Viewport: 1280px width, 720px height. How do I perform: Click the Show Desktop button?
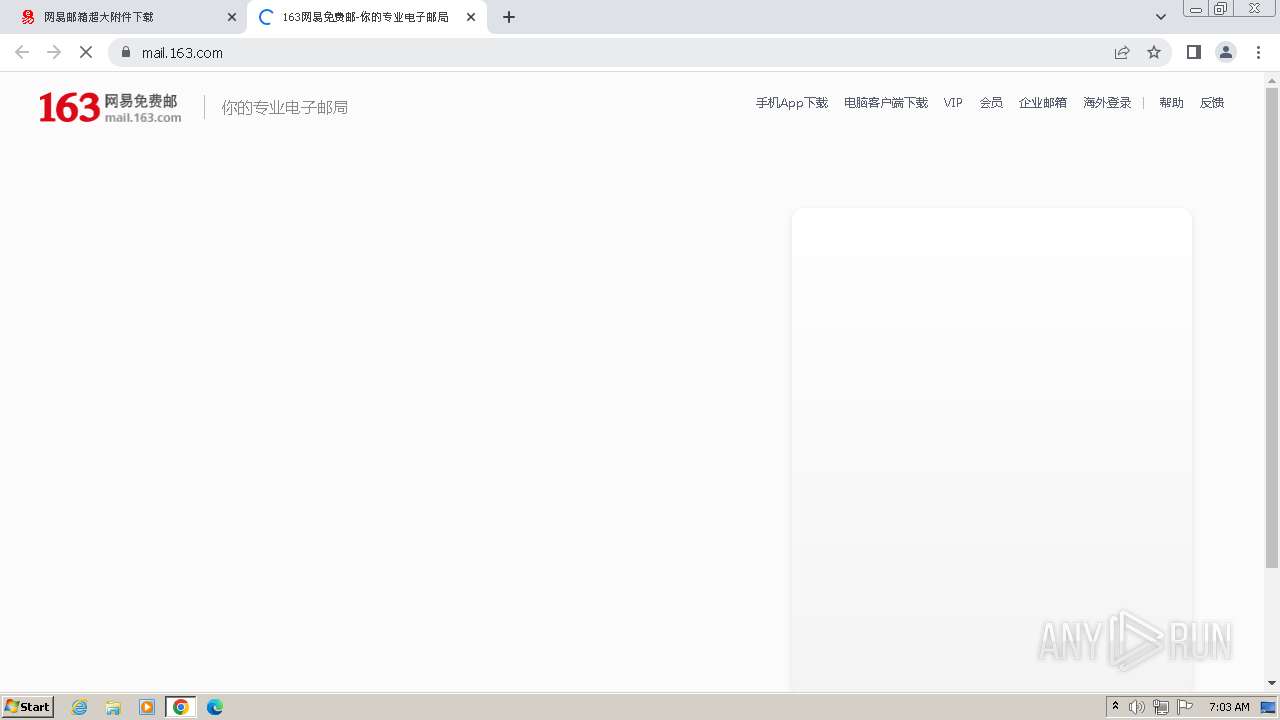(1268, 707)
